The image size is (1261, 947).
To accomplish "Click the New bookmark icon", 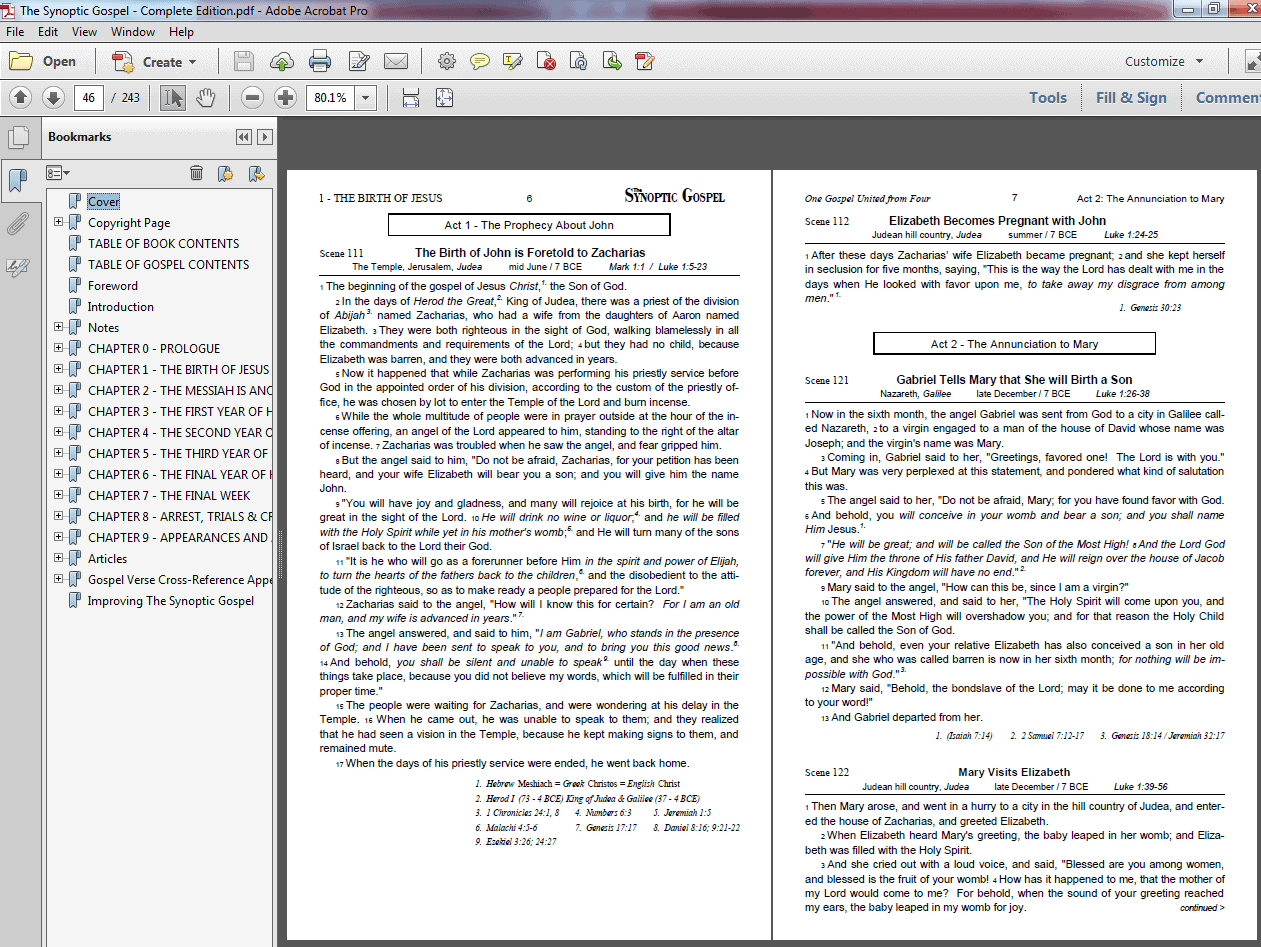I will (226, 173).
